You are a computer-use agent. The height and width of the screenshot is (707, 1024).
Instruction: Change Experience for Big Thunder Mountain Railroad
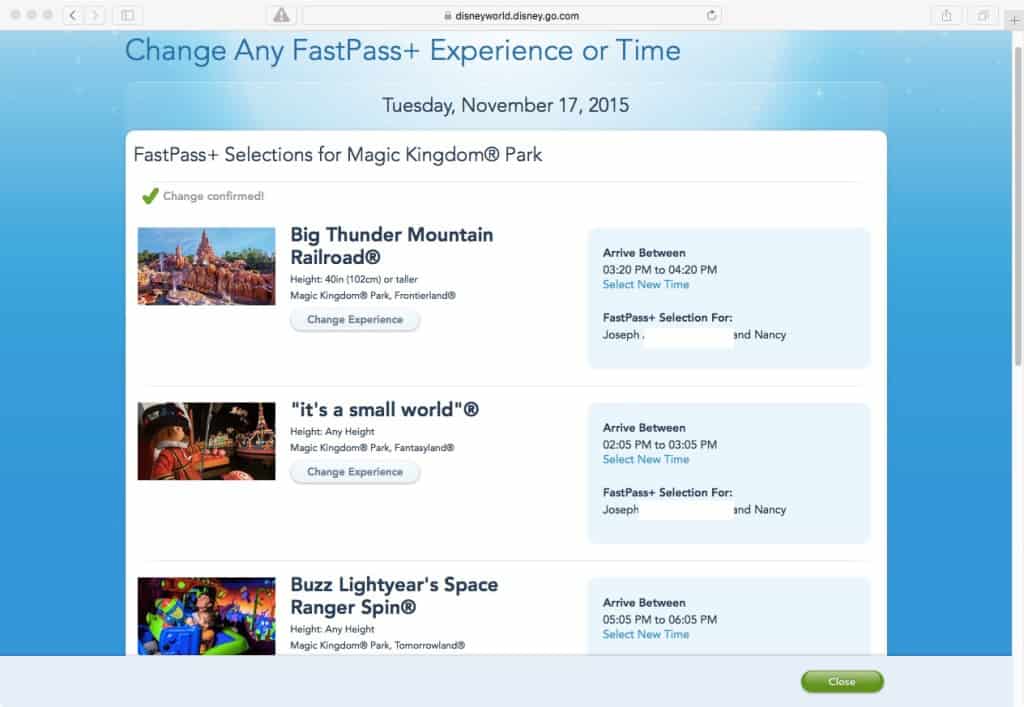[355, 320]
